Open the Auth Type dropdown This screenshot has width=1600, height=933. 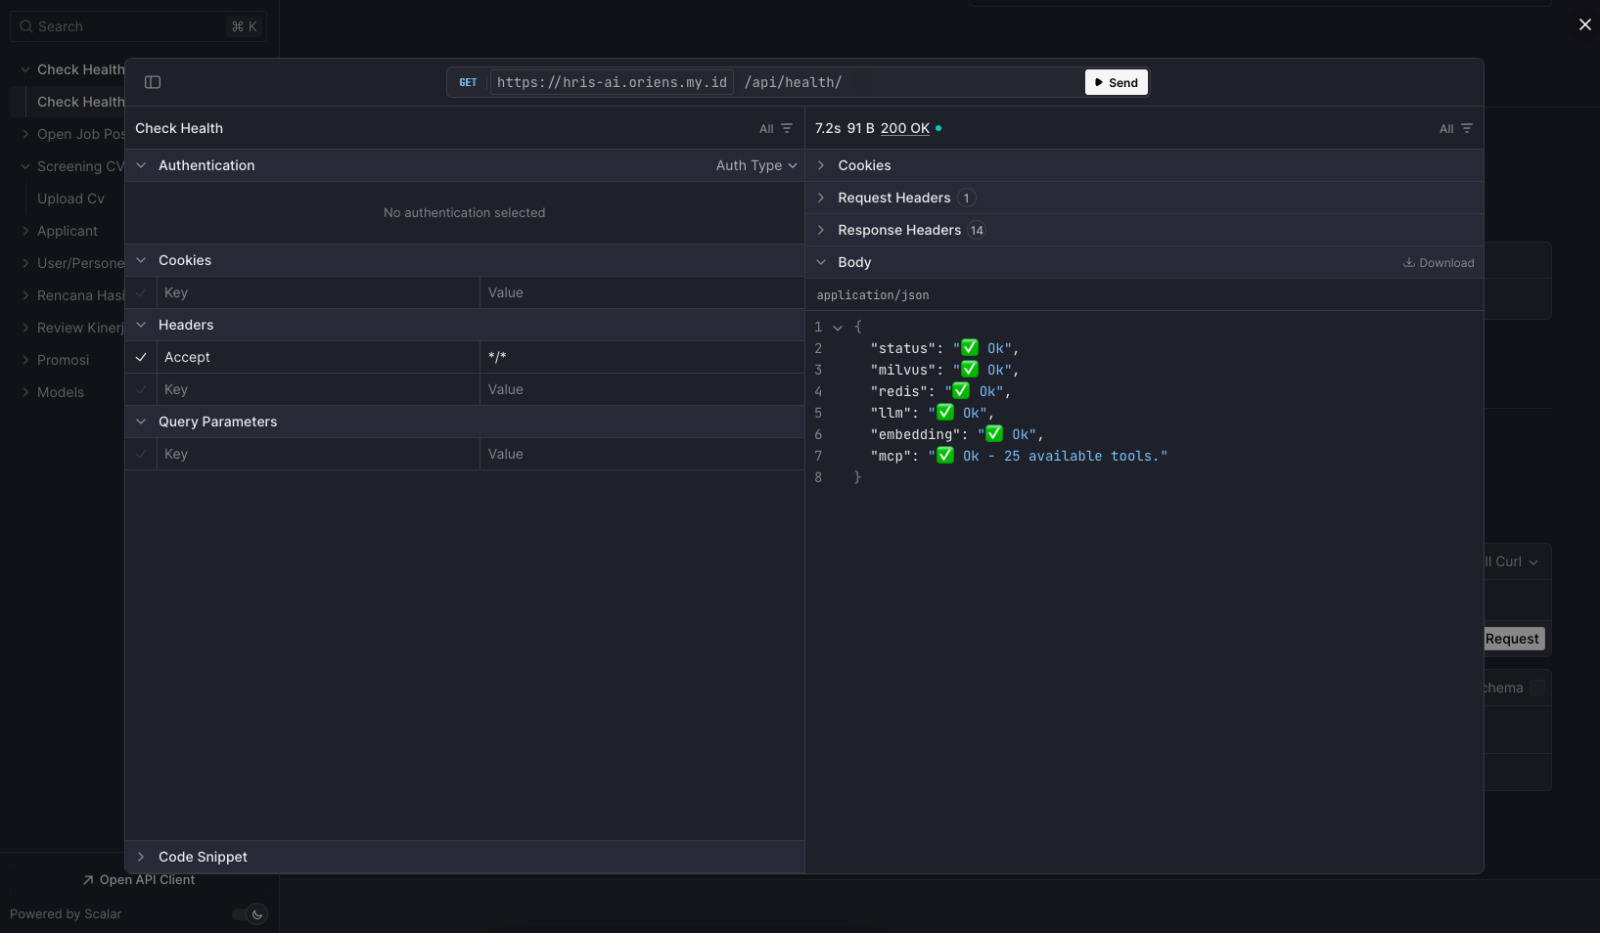point(756,165)
